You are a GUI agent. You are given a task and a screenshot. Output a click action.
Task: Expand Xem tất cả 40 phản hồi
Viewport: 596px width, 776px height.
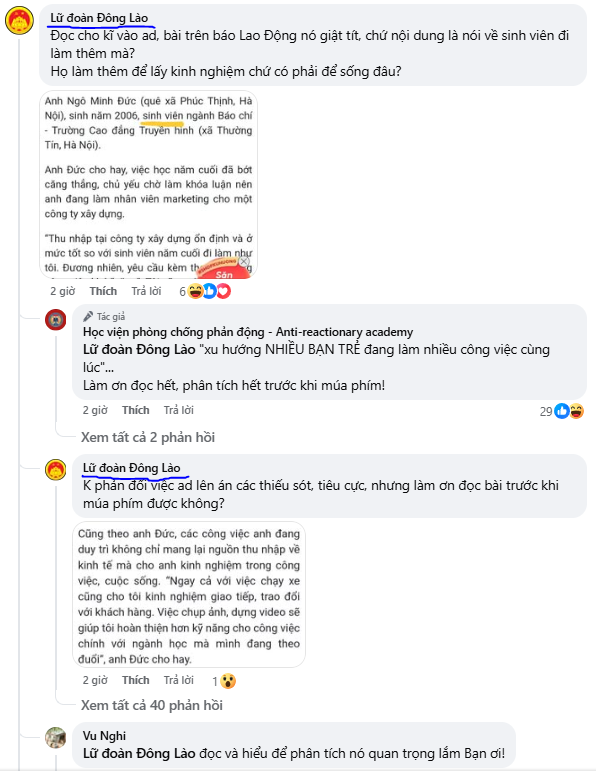point(151,705)
